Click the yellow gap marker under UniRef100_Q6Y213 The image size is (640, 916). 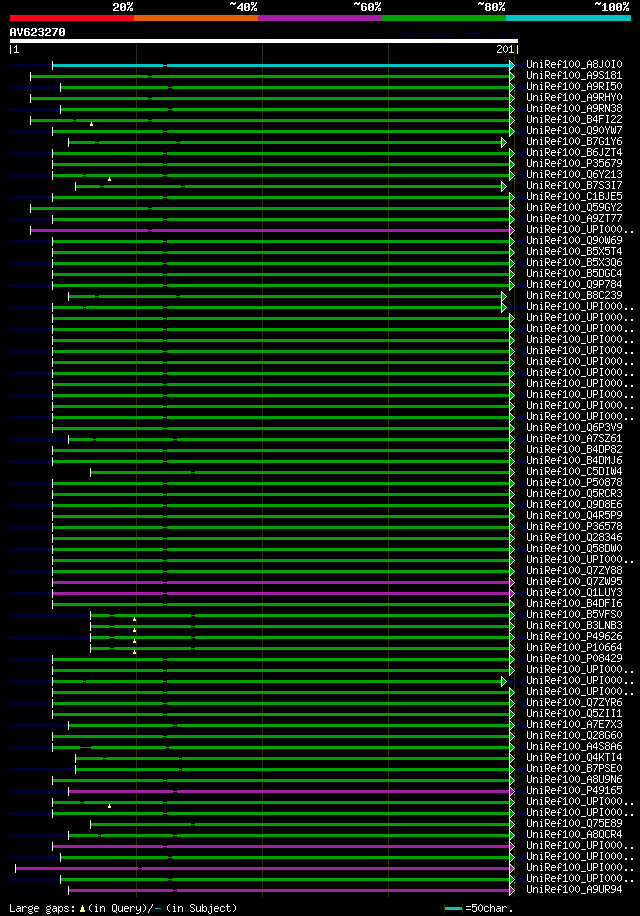pos(109,179)
